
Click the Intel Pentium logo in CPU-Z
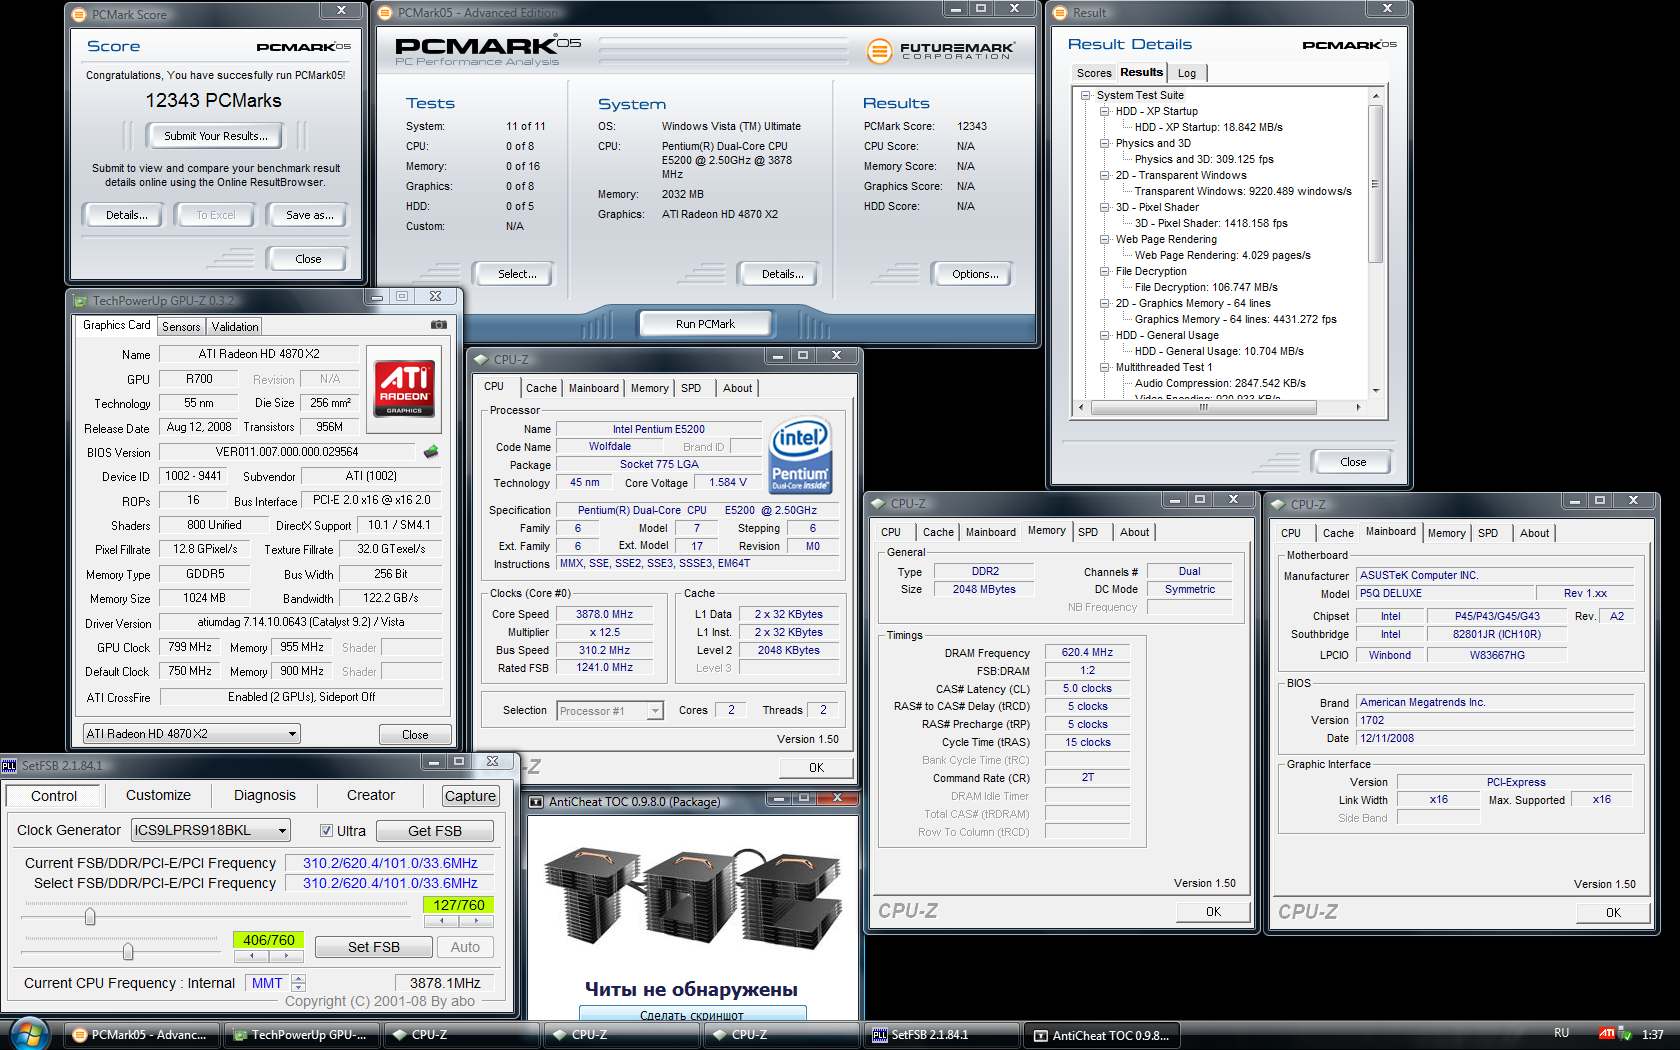coord(800,456)
